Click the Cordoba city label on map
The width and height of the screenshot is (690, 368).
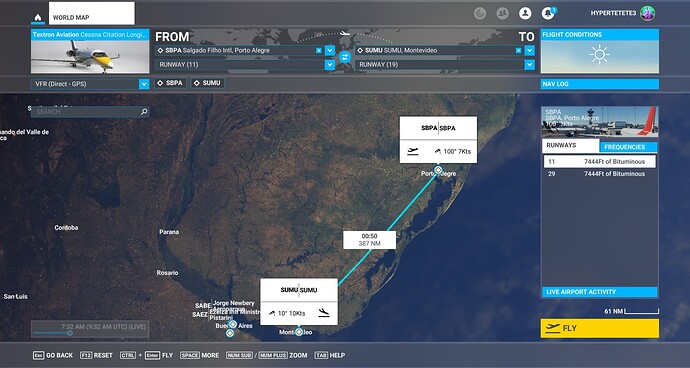coord(66,228)
